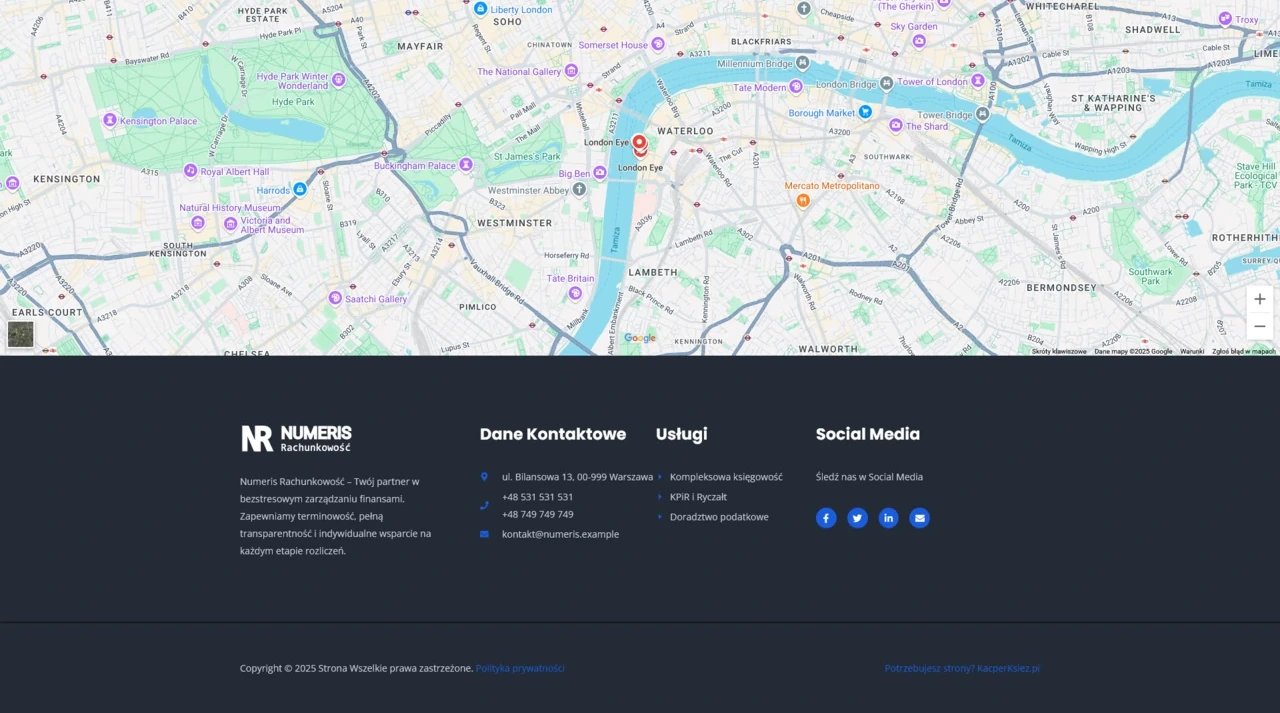Click the red London Eye map pin
1280x713 pixels.
tap(640, 146)
